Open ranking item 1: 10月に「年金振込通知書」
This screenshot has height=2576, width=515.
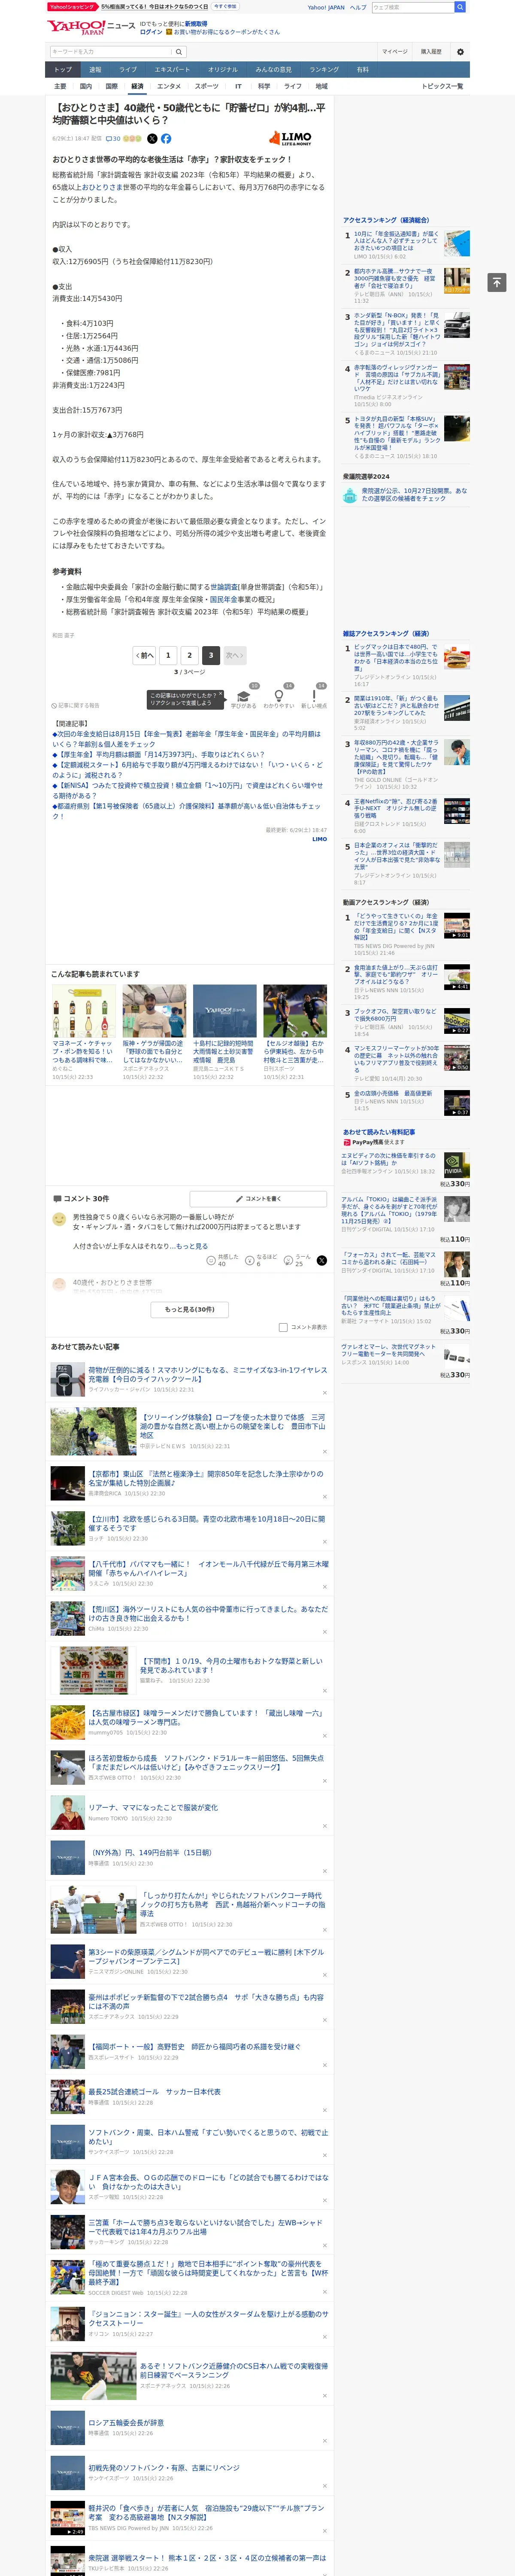(396, 240)
